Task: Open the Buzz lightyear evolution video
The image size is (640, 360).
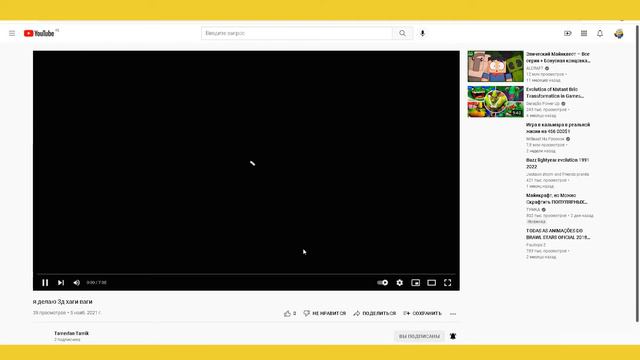Action: coord(558,163)
